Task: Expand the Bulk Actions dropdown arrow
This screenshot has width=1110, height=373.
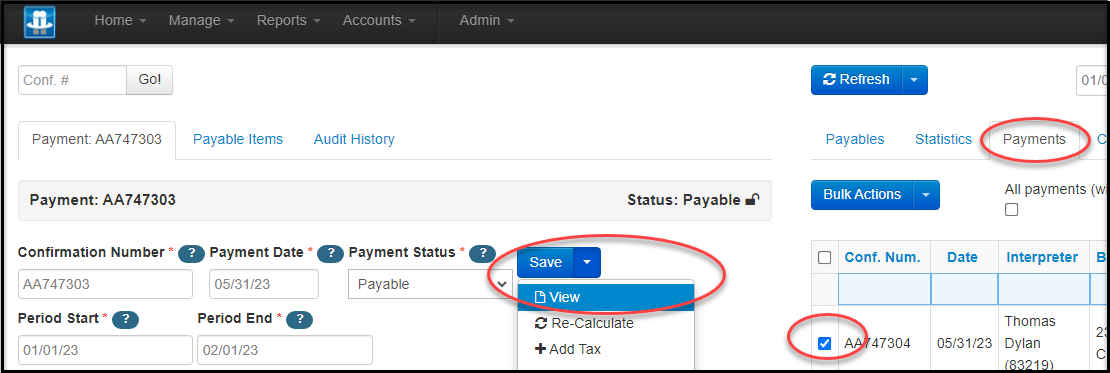Action: point(927,195)
